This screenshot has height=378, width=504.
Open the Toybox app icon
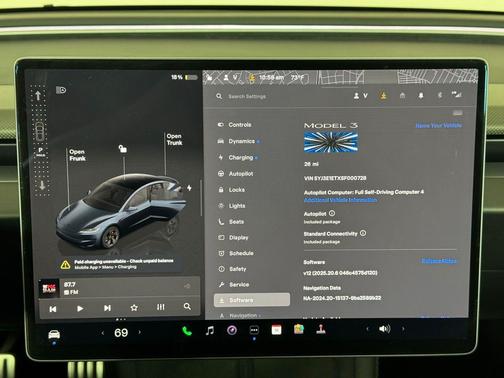[x=299, y=329]
